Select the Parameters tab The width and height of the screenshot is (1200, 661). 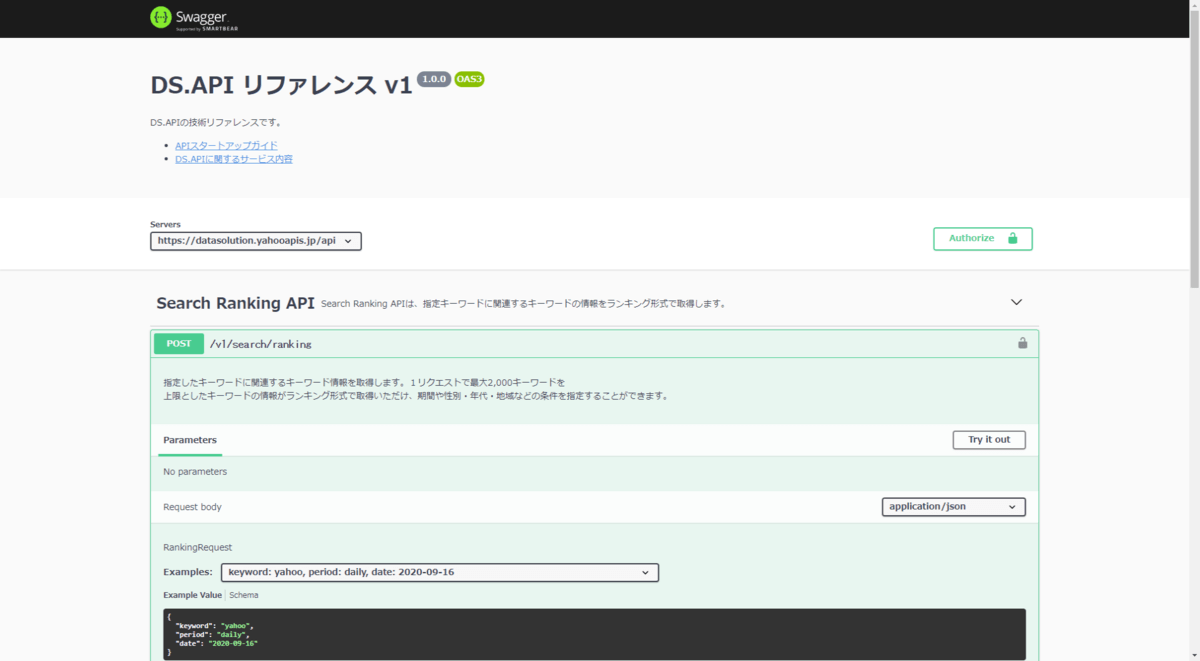[190, 440]
